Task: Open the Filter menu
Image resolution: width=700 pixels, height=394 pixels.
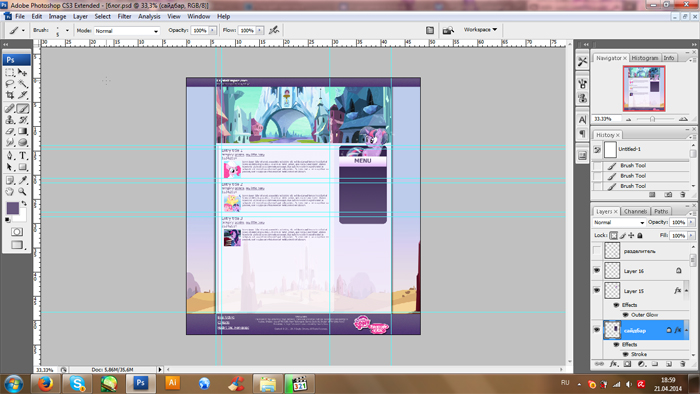Action: [124, 17]
